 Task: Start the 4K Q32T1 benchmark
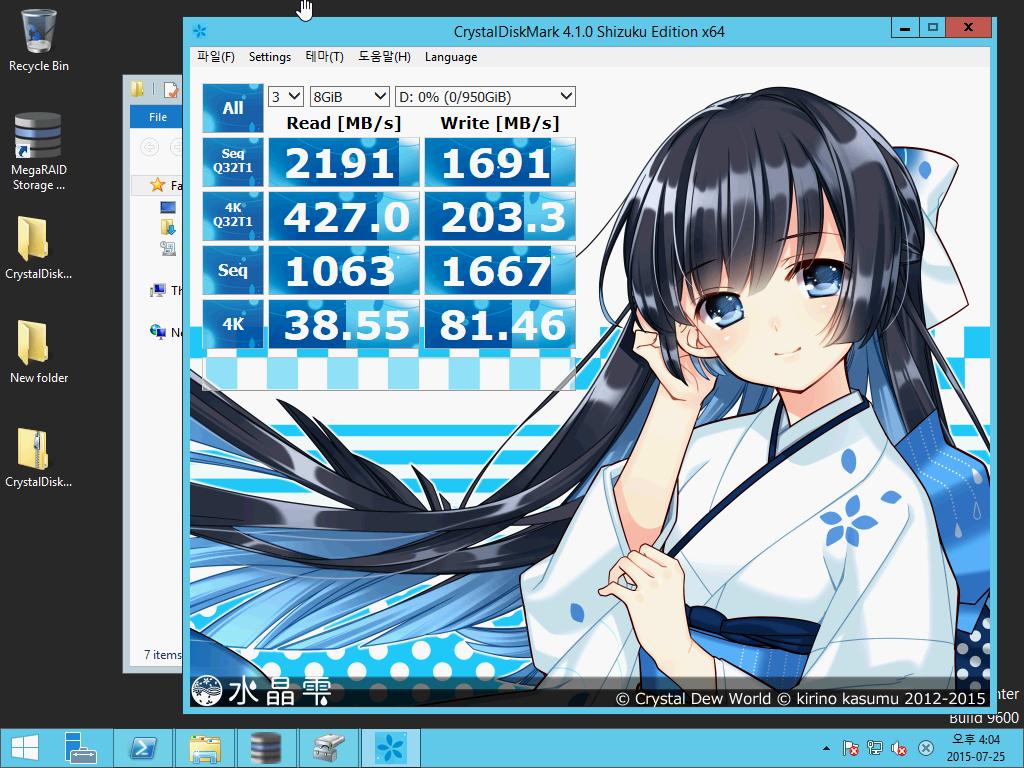(x=232, y=216)
